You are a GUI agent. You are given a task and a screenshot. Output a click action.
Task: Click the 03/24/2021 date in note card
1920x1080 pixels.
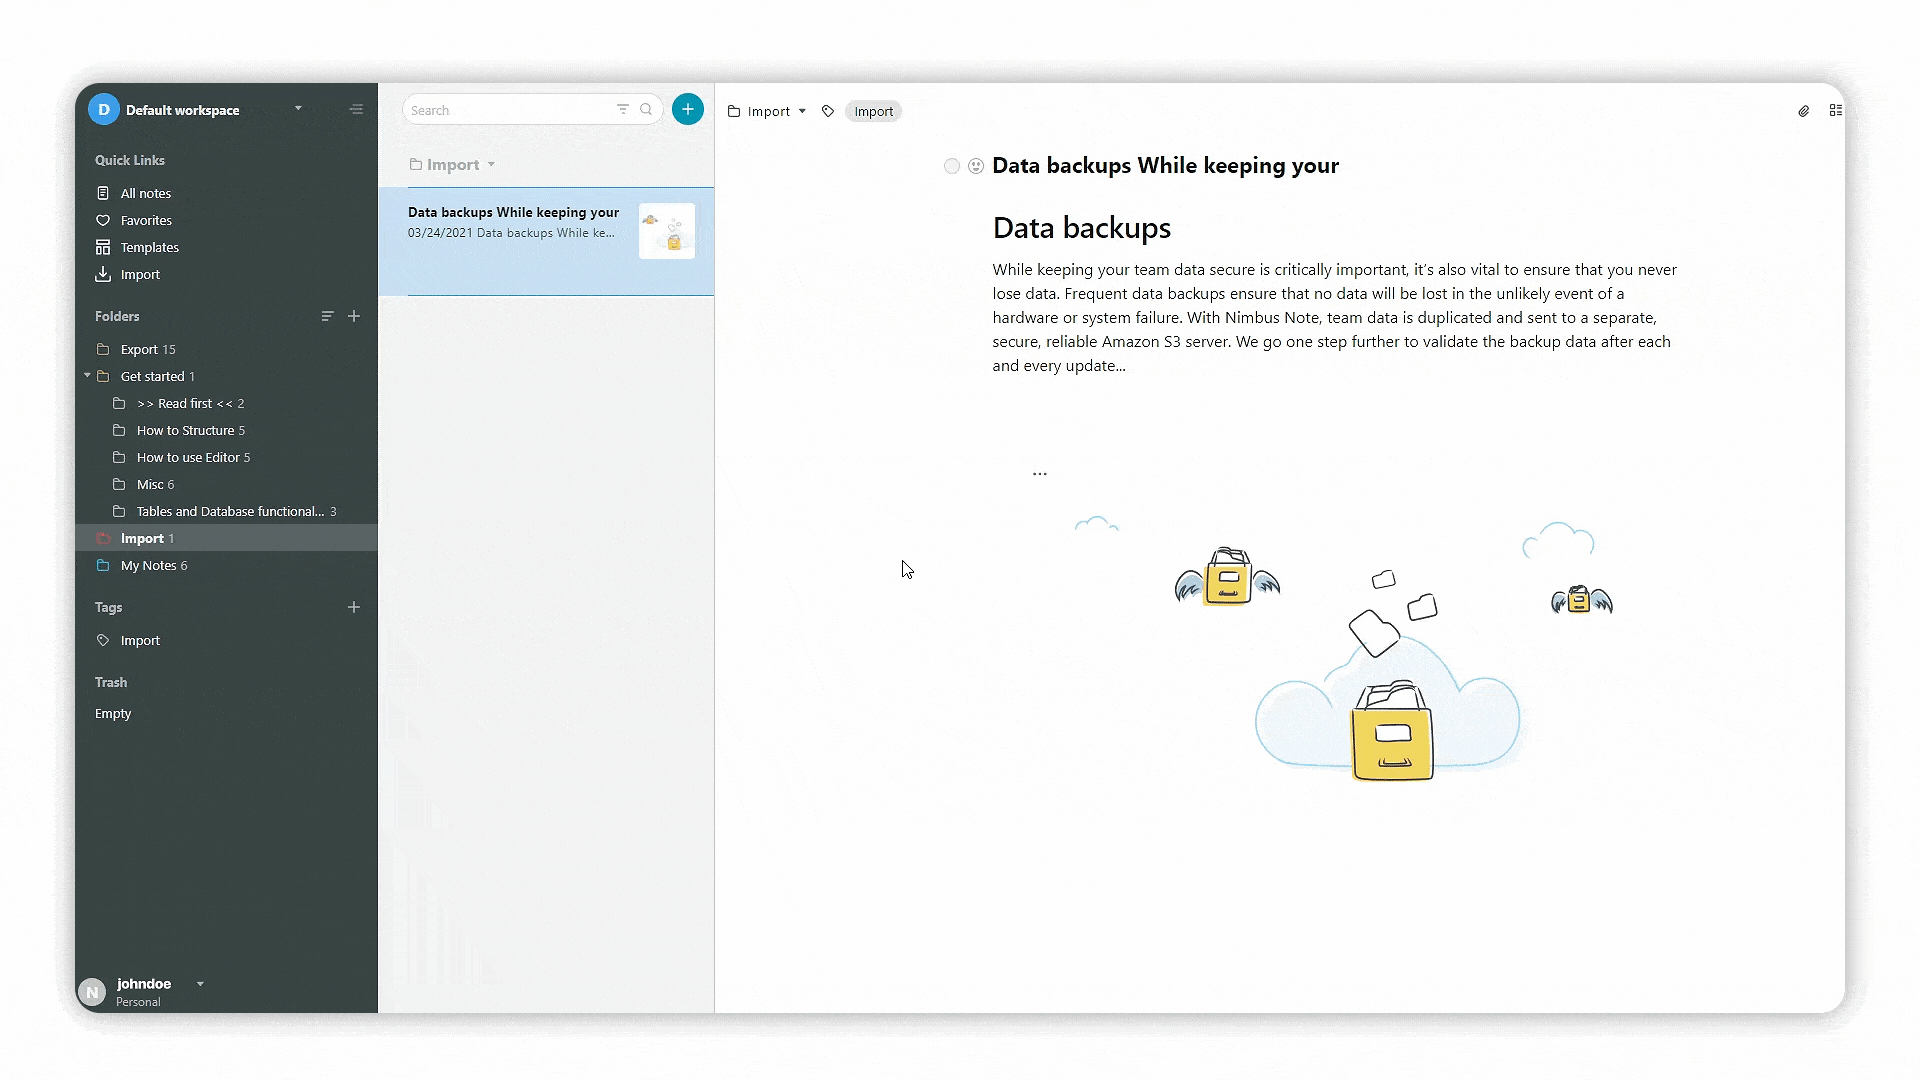440,233
